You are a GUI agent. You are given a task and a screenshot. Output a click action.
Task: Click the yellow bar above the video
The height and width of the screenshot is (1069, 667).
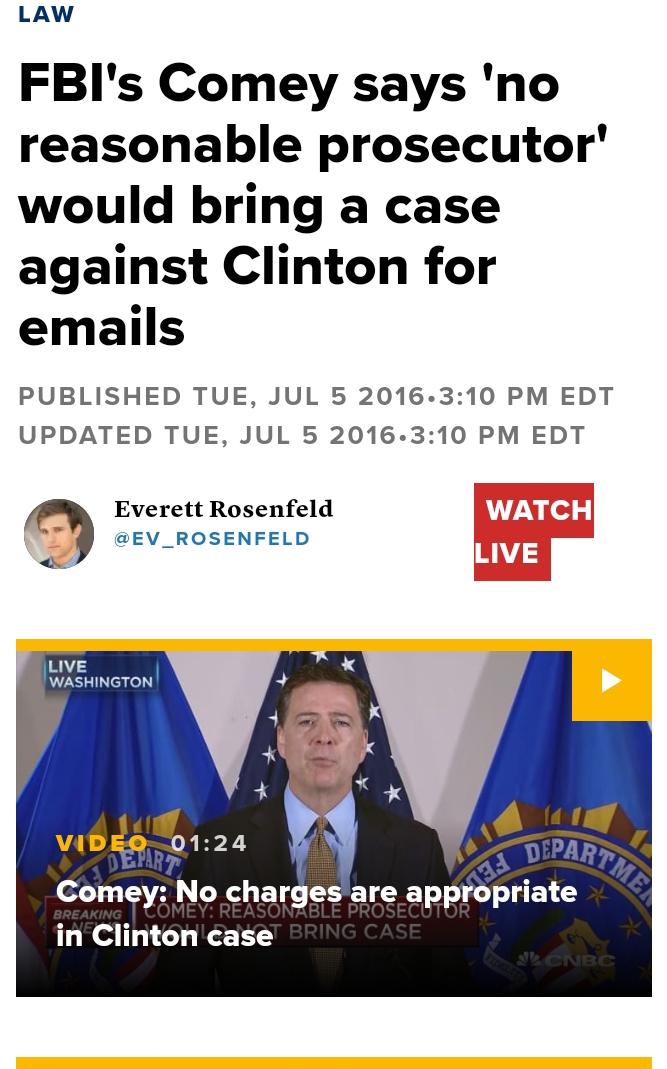pos(334,645)
